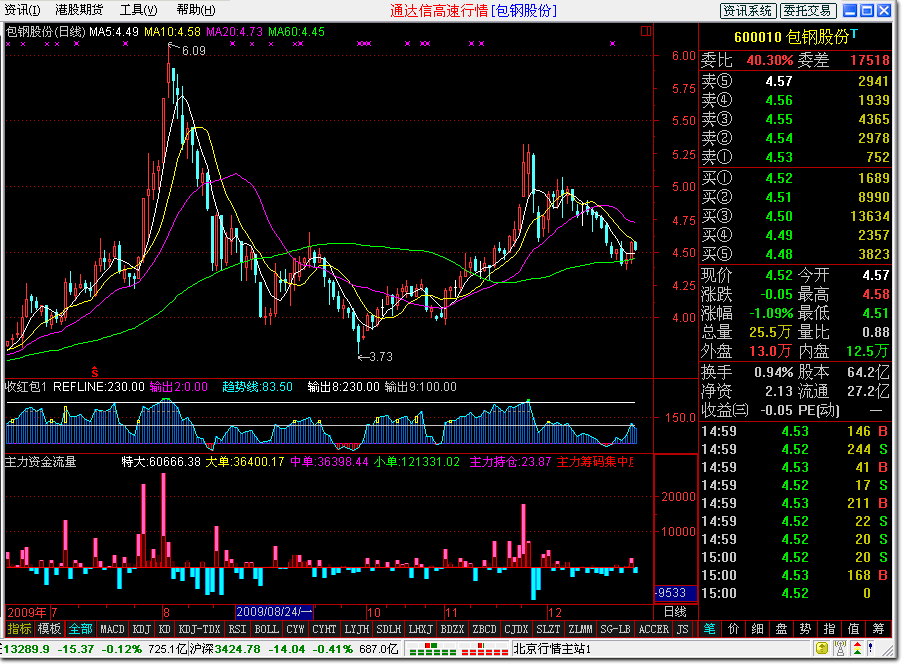Viewport: 904px width, 665px height.
Task: Click the green market-breadth bars indicator
Action: click(x=433, y=651)
